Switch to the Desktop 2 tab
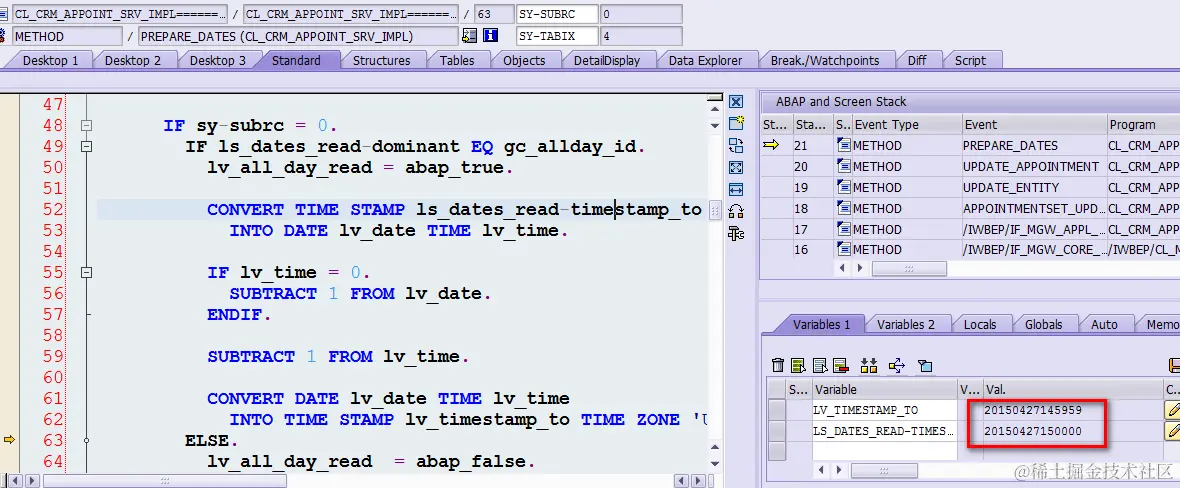 132,60
